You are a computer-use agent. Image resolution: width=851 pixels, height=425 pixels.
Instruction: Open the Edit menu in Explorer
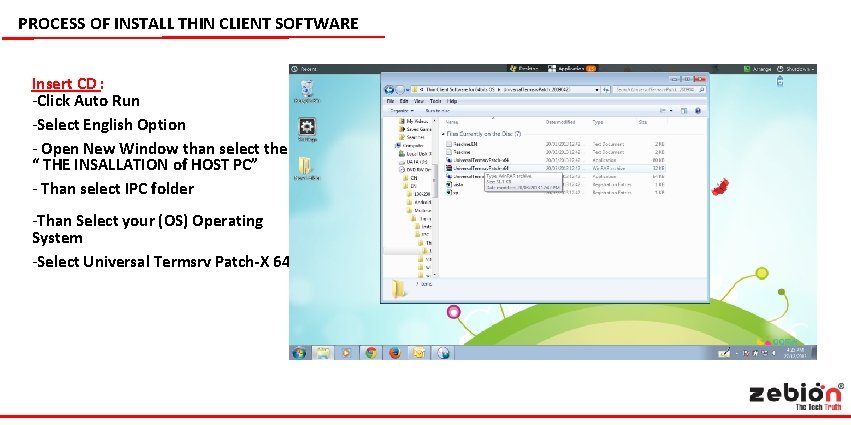pos(404,101)
